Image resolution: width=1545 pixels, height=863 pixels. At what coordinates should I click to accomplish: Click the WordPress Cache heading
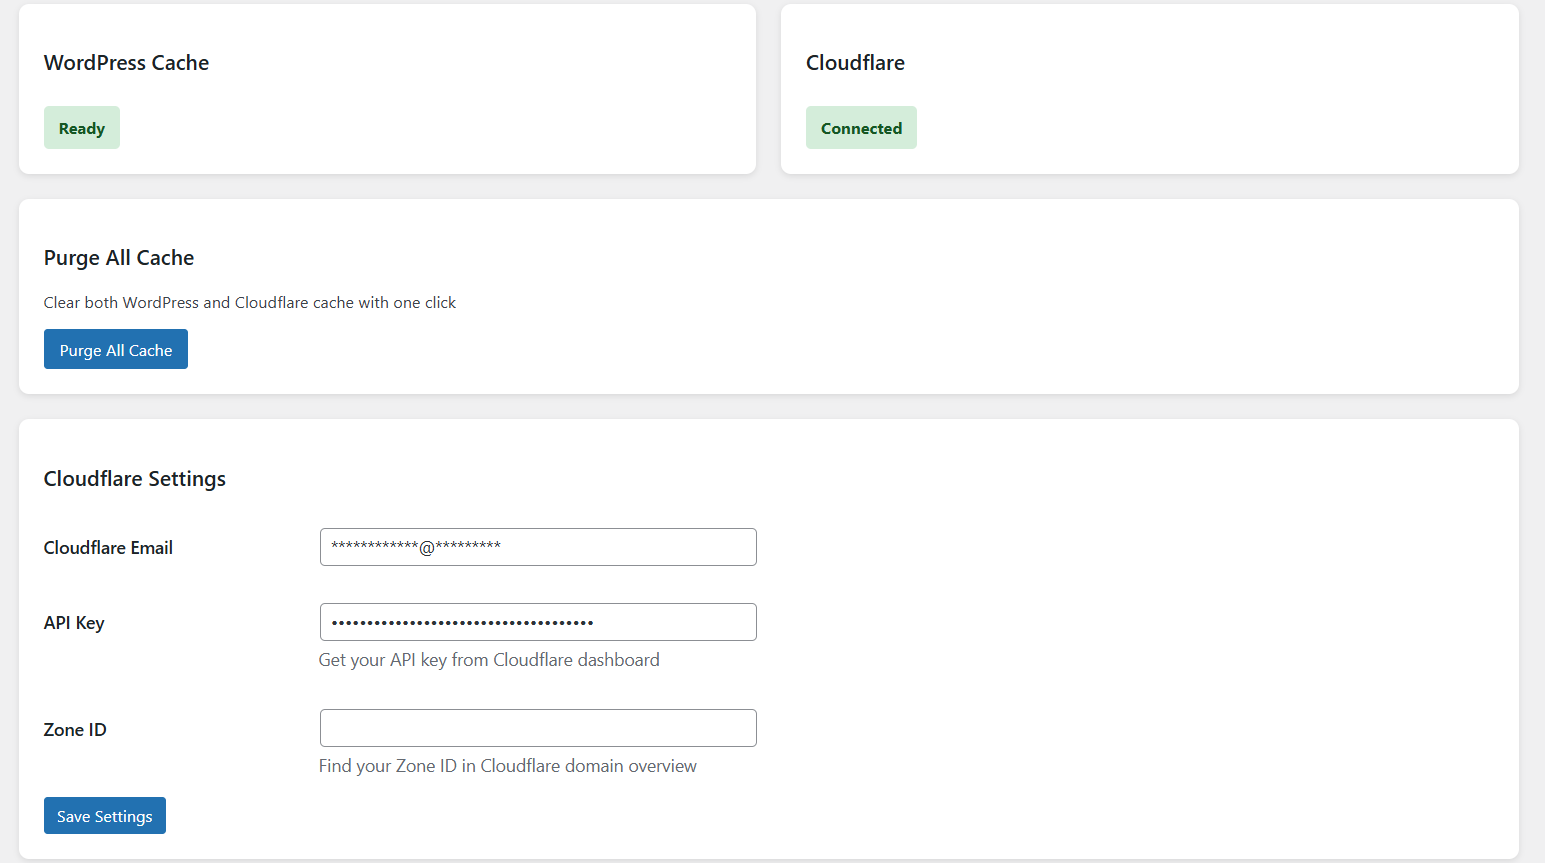click(127, 63)
